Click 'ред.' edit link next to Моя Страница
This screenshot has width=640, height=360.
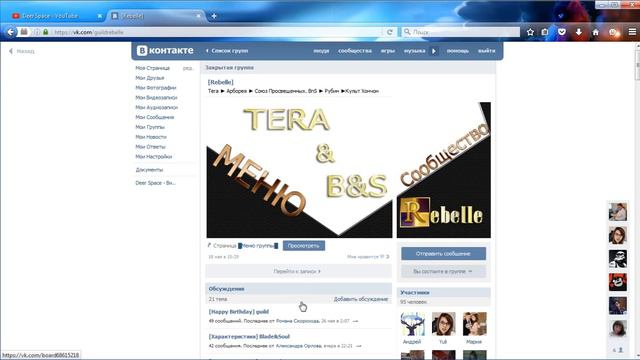(187, 68)
